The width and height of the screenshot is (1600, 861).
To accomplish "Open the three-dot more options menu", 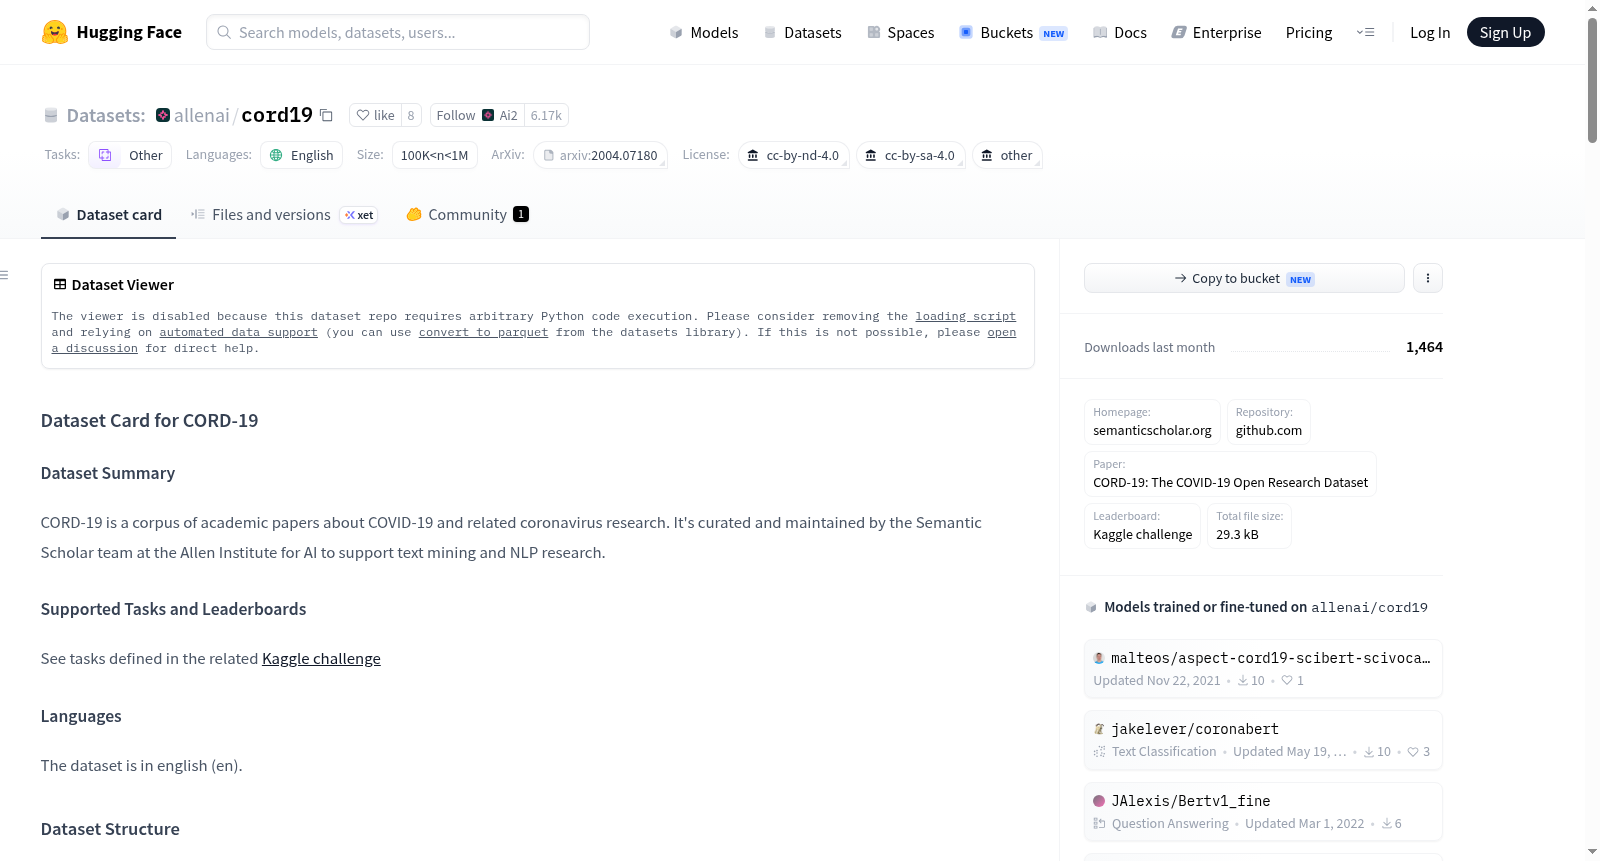I will point(1427,278).
